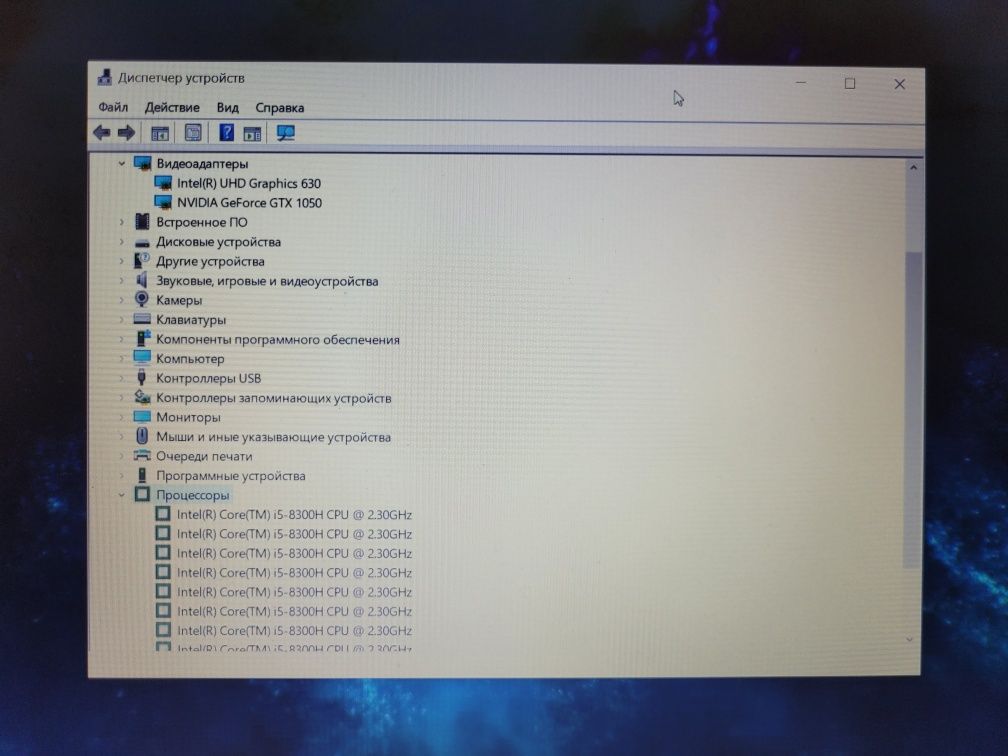Select NVIDIA GeForce GTX 1050 entry
1008x756 pixels.
[249, 202]
